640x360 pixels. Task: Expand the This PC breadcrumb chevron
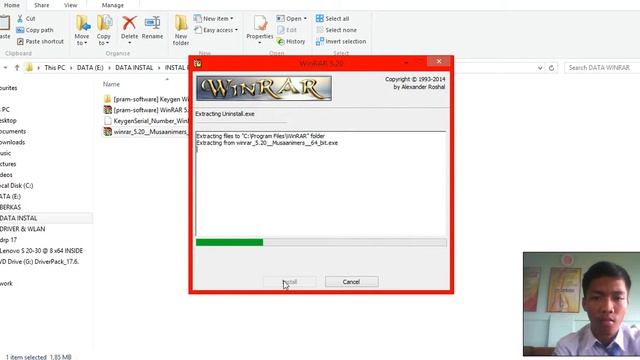coord(71,68)
